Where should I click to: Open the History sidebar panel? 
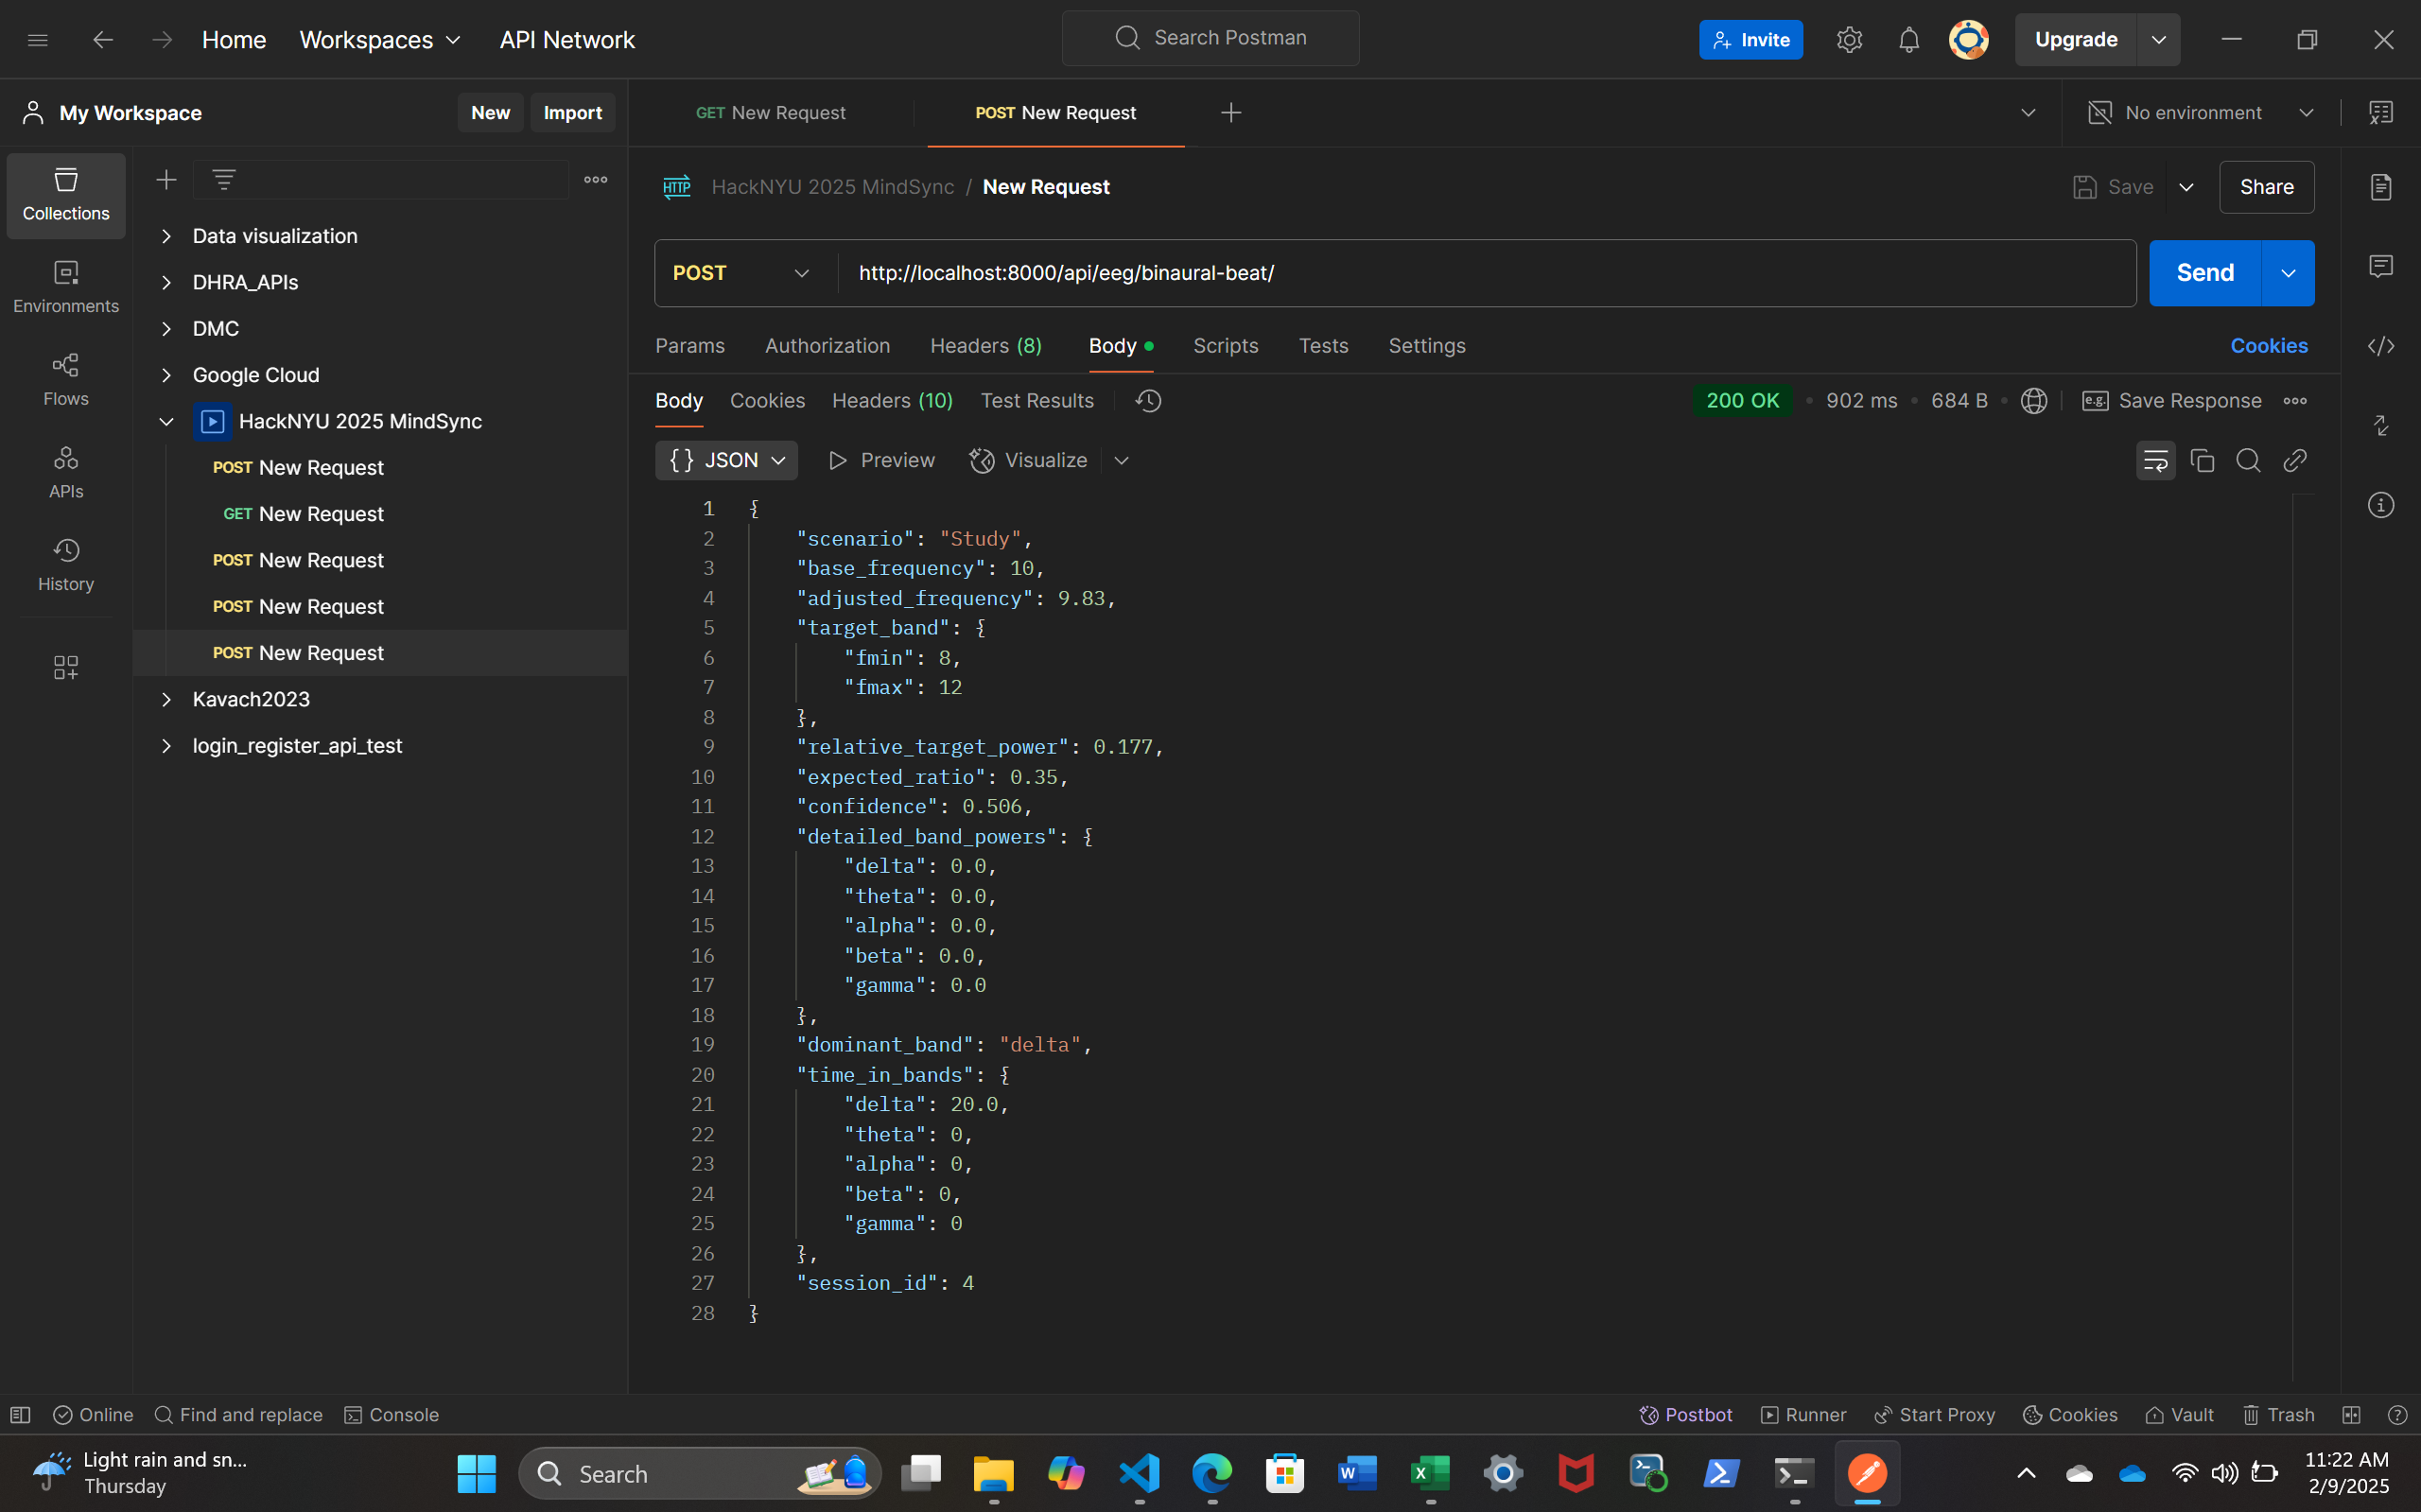pos(66,564)
